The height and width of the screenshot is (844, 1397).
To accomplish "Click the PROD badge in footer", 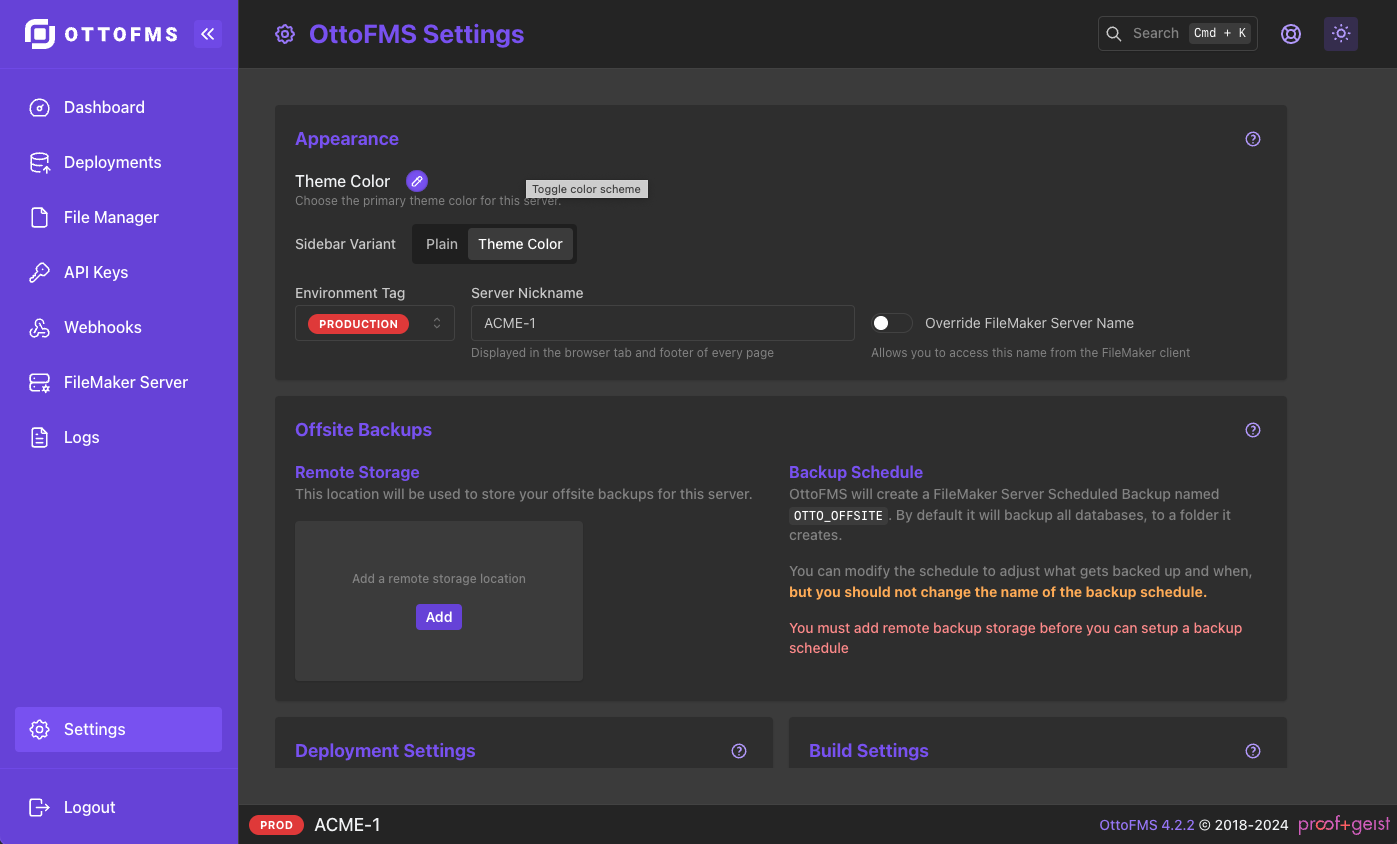I will coord(276,825).
